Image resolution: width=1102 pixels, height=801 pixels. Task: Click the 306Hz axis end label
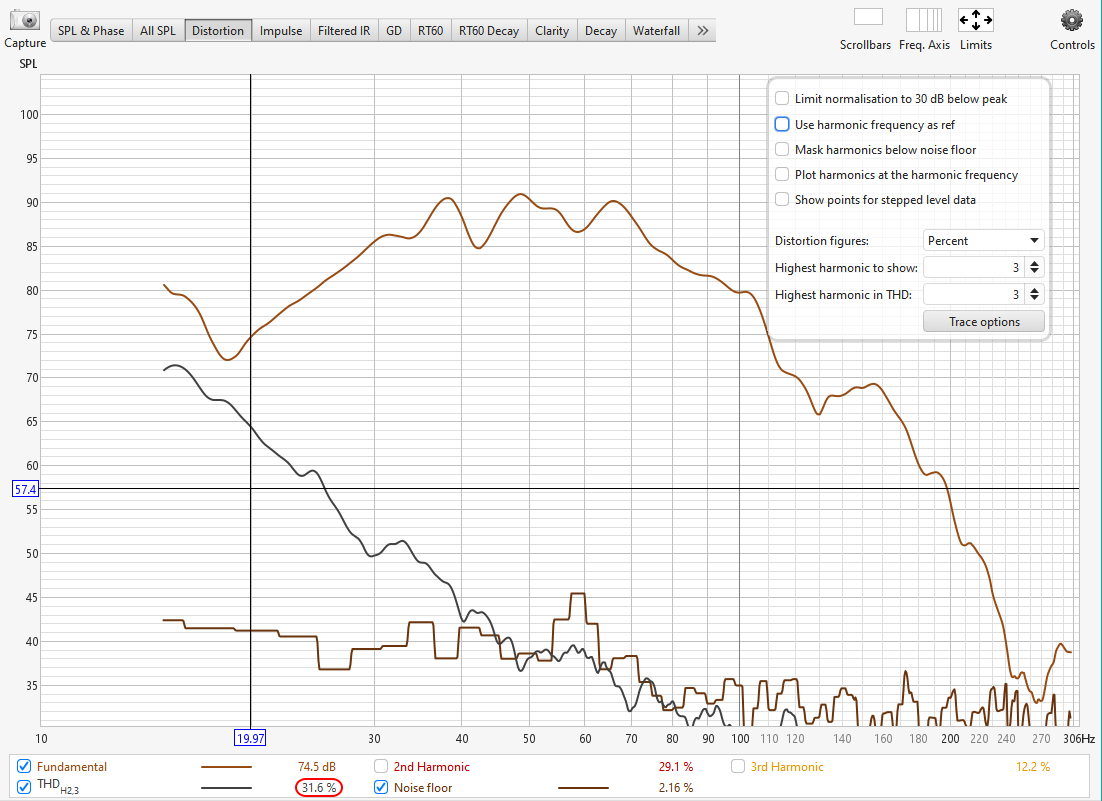click(1079, 738)
